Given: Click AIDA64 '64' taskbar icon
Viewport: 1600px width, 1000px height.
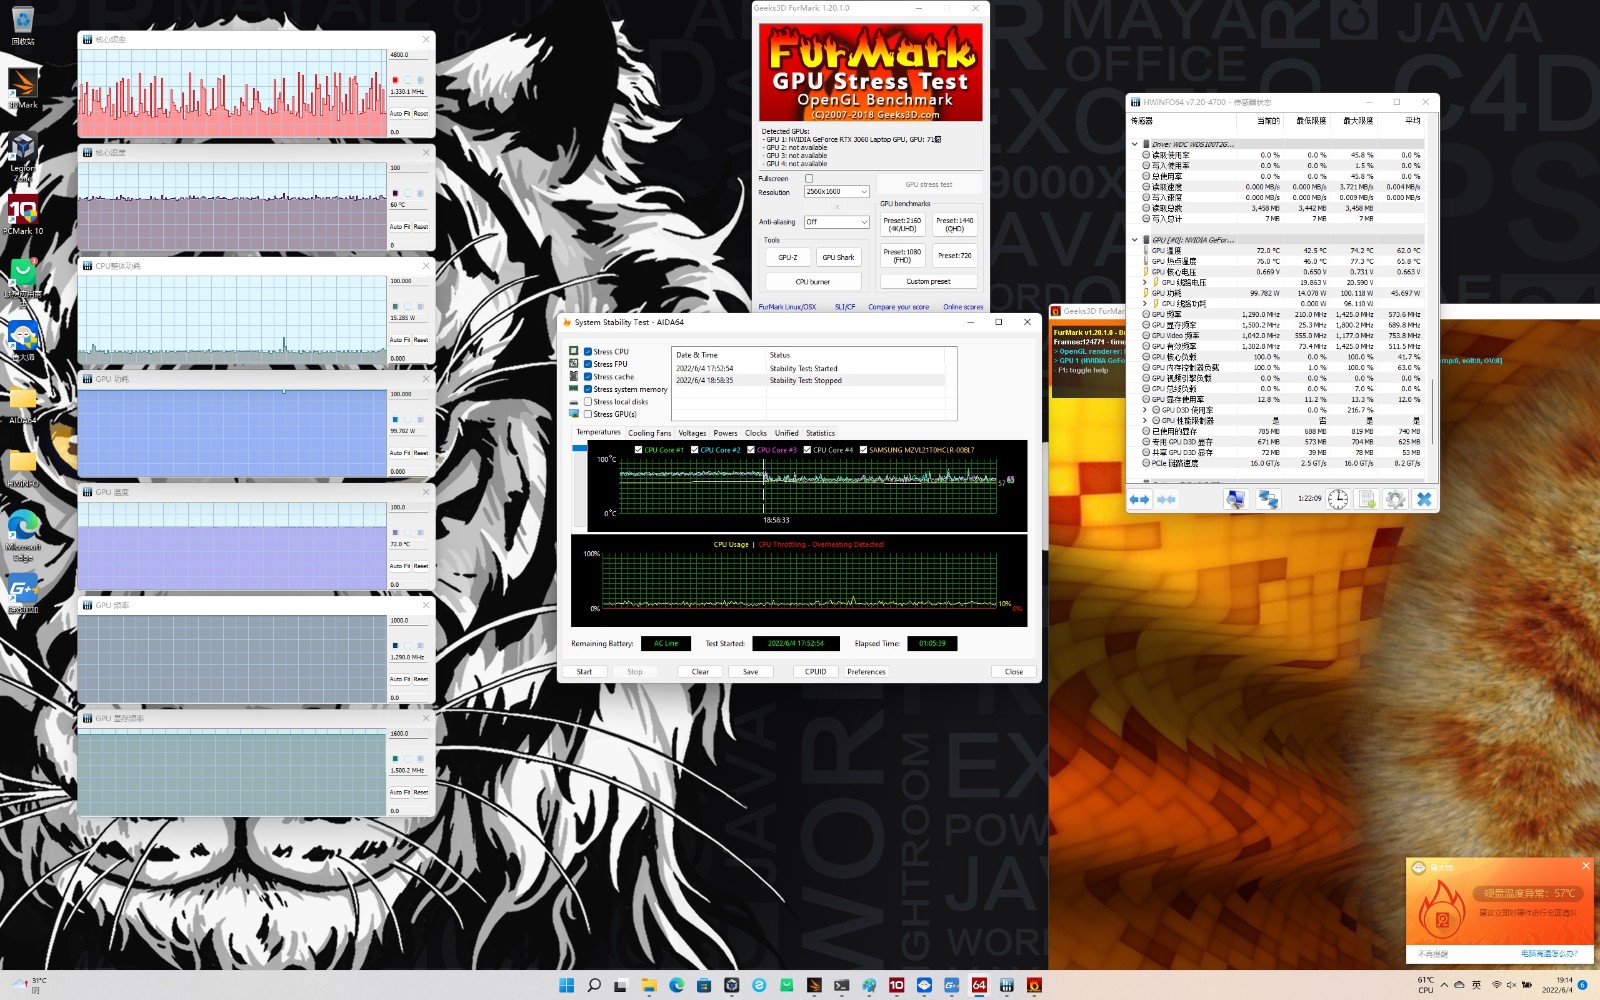Looking at the screenshot, I should pos(979,985).
